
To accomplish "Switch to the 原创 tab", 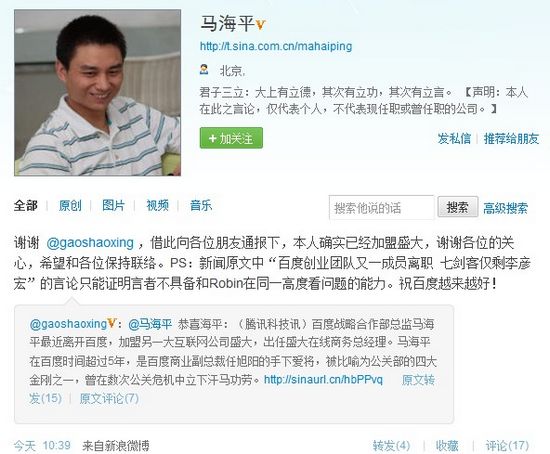I will pos(70,206).
